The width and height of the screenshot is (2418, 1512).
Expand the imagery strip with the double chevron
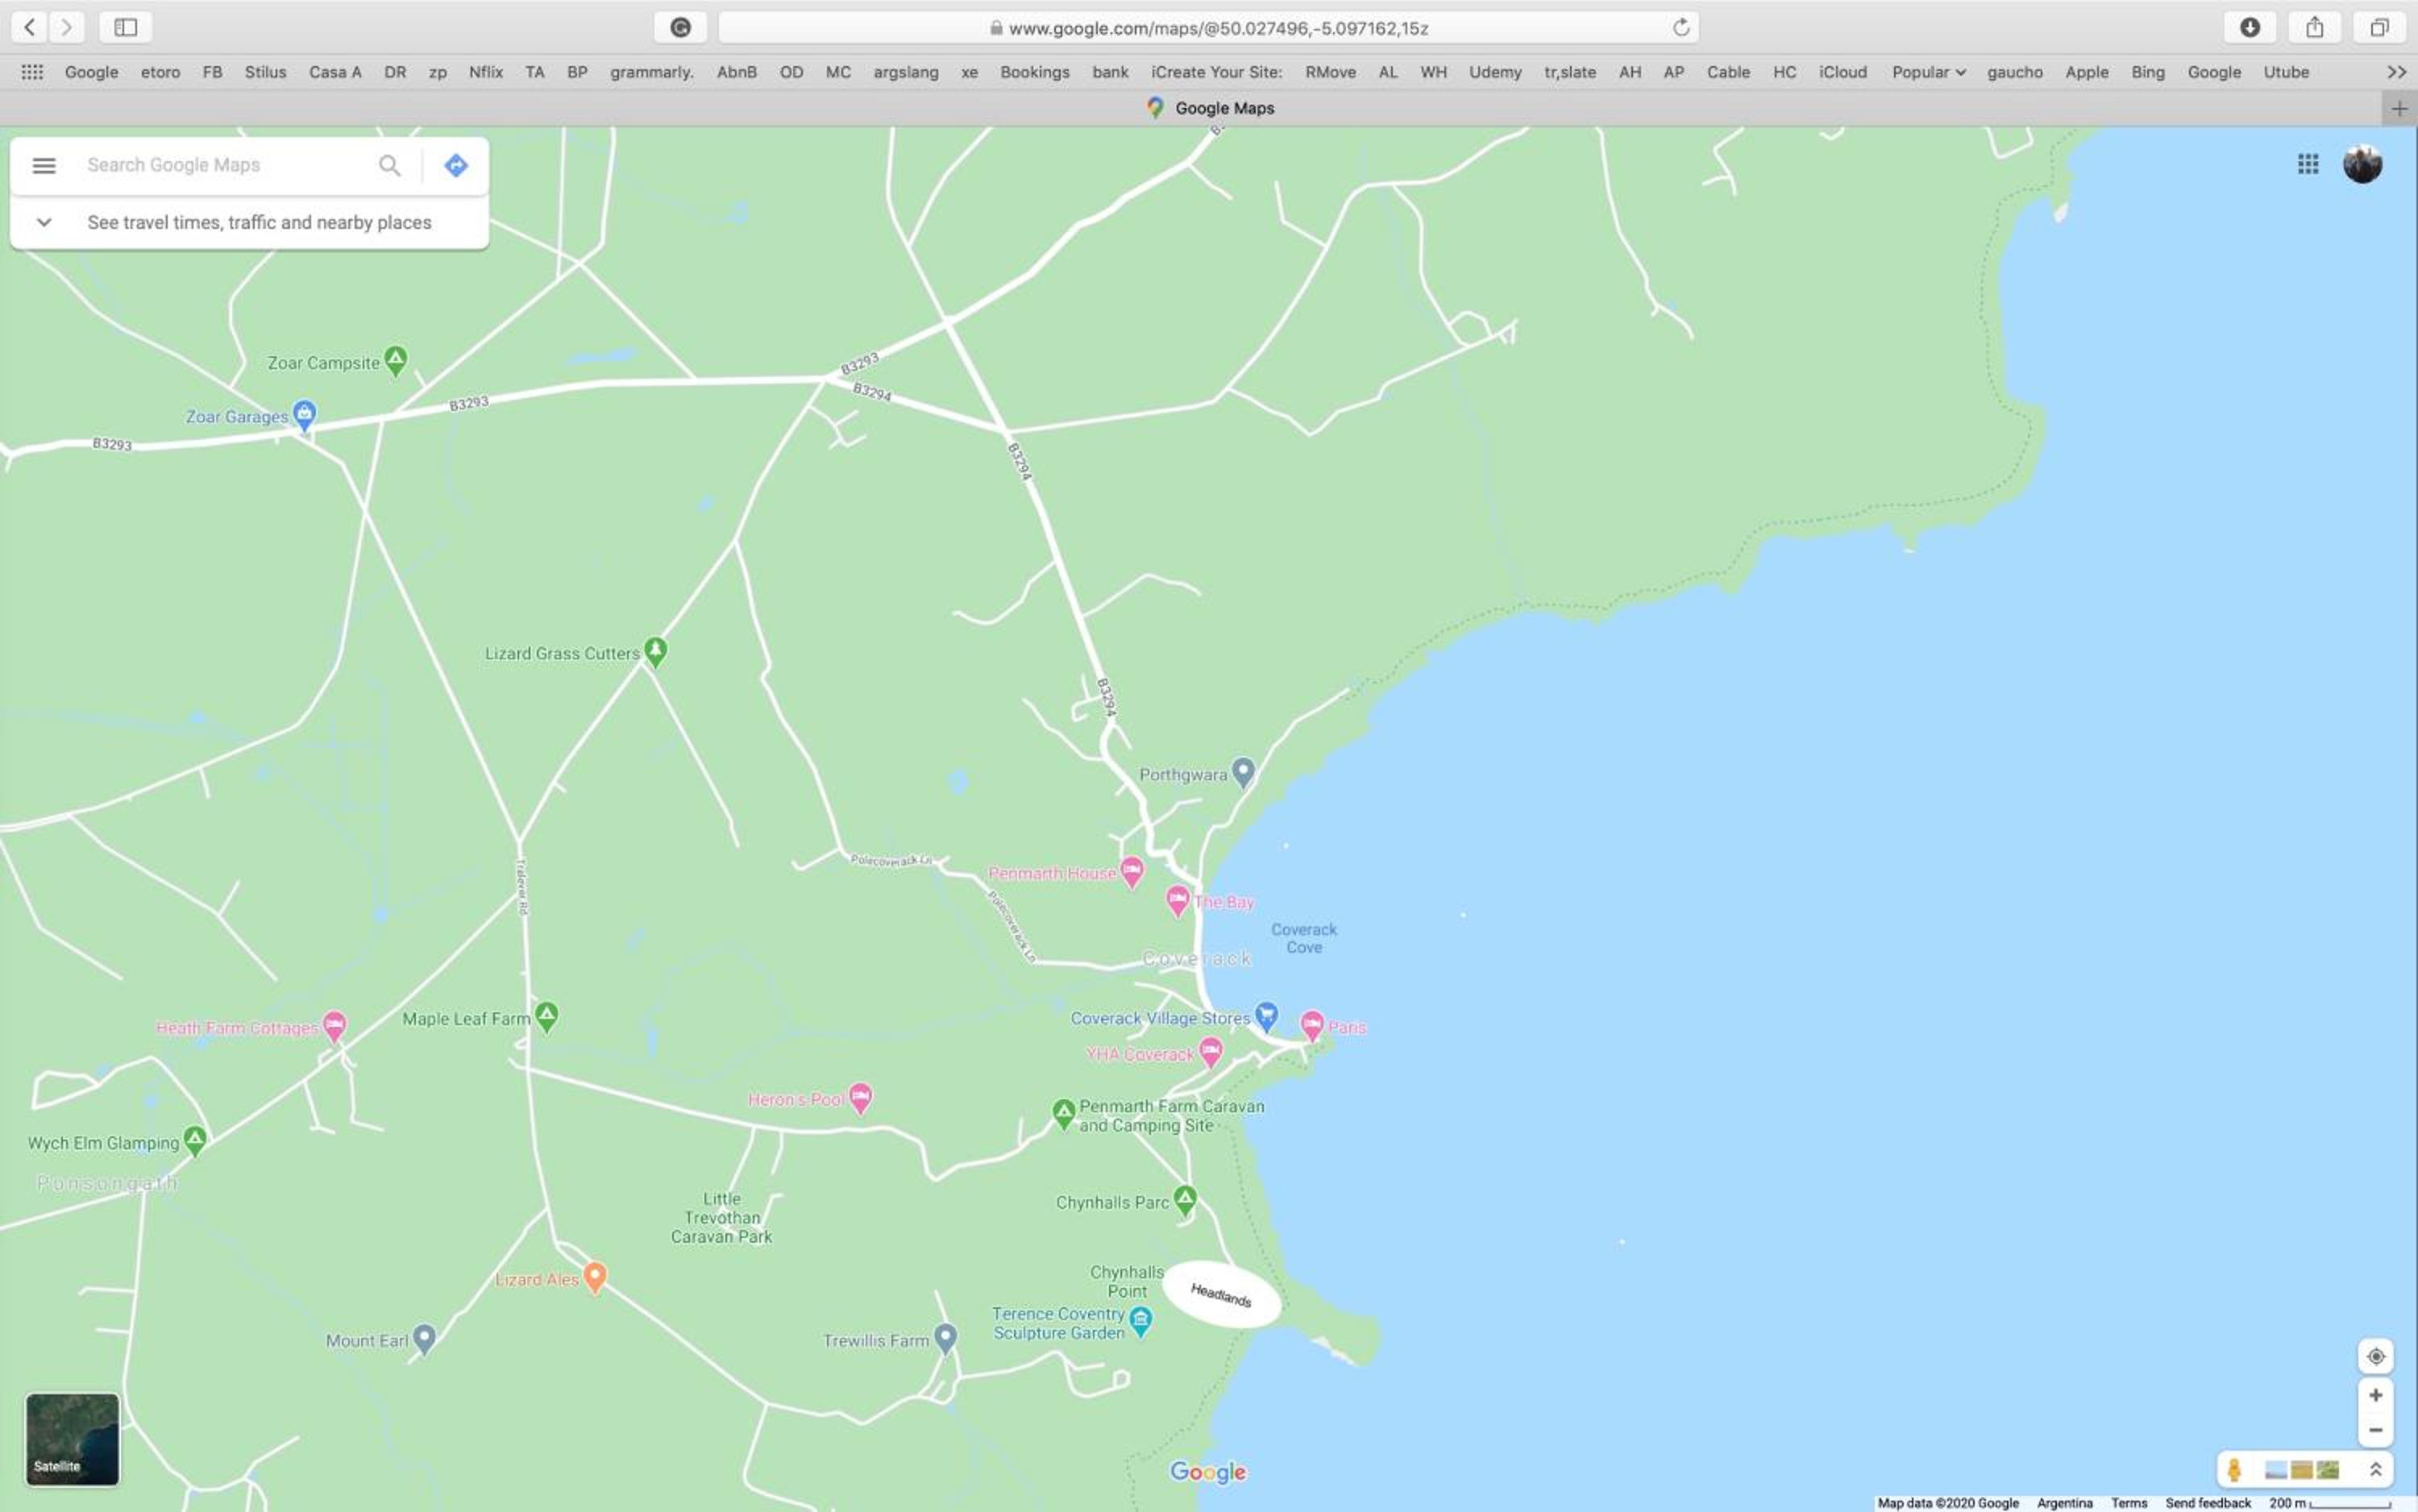pos(2375,1469)
